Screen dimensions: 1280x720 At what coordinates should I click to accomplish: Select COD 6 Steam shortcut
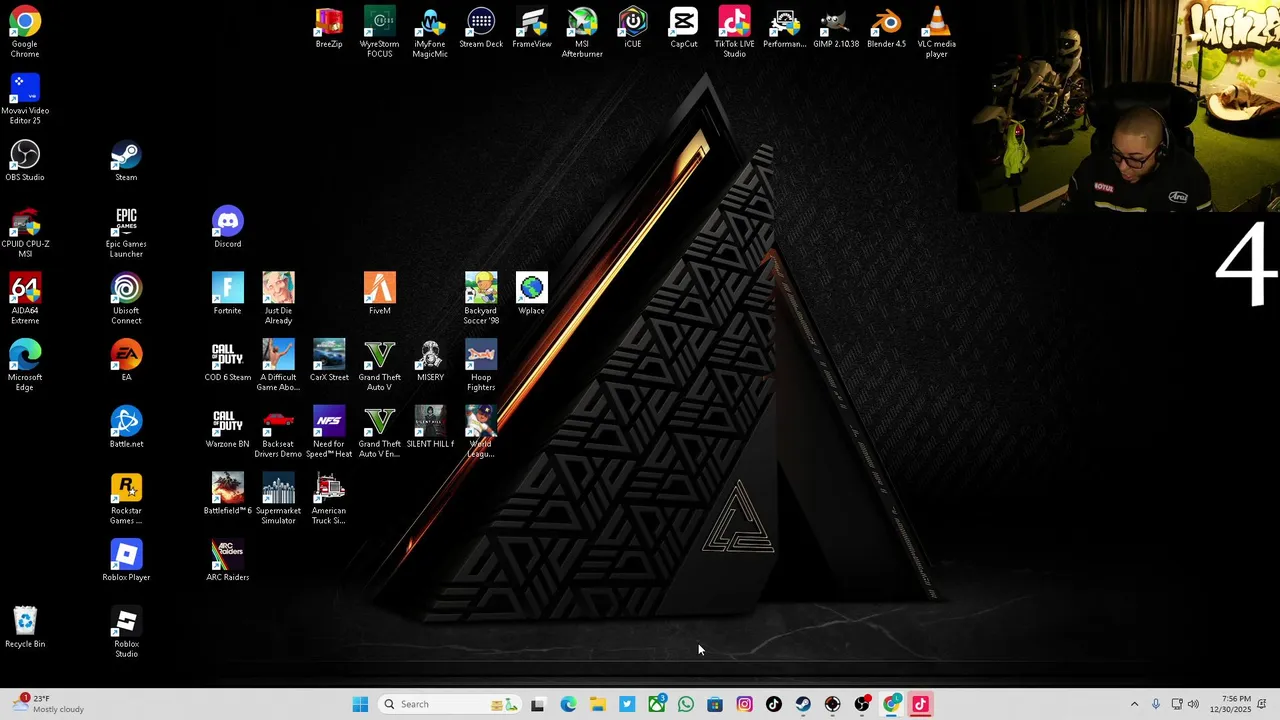click(227, 361)
